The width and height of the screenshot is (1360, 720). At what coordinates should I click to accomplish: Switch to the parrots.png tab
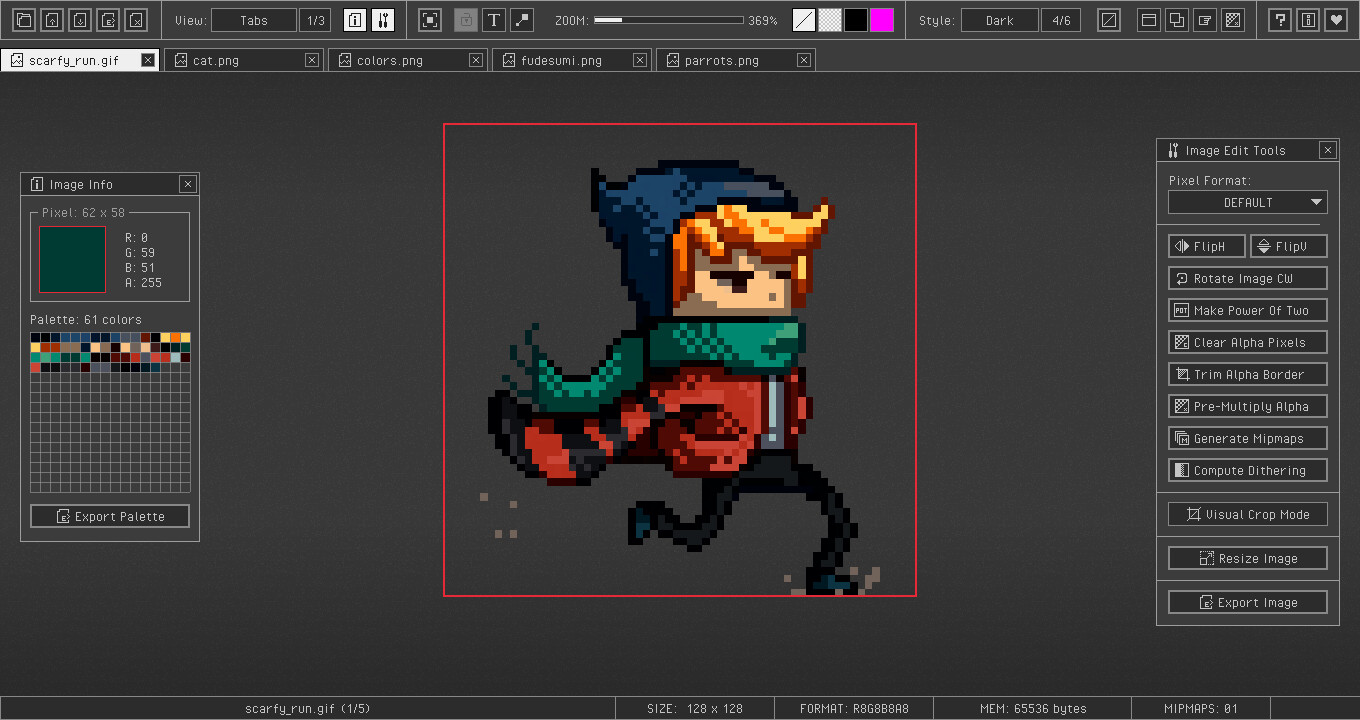(x=722, y=61)
